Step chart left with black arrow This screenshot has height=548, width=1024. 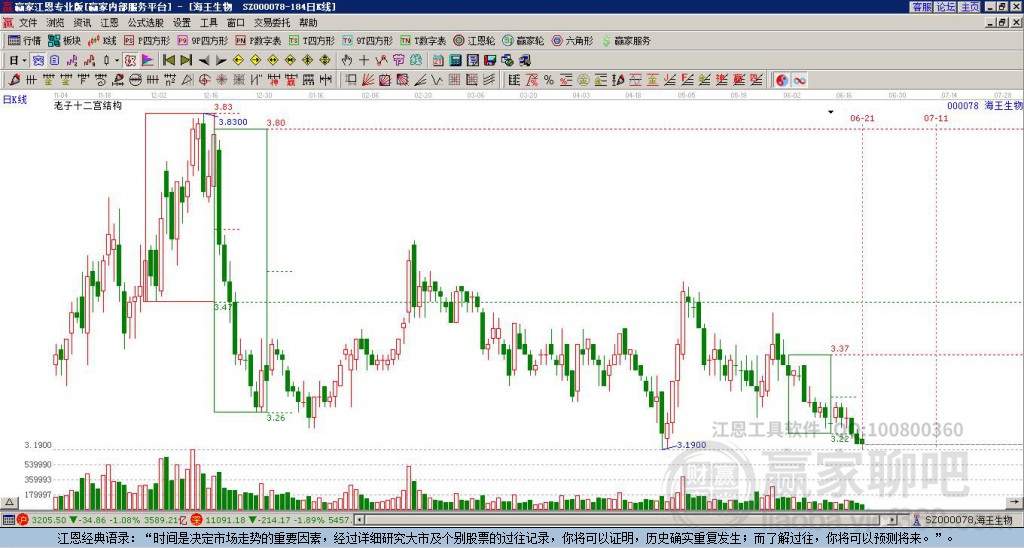(204, 61)
